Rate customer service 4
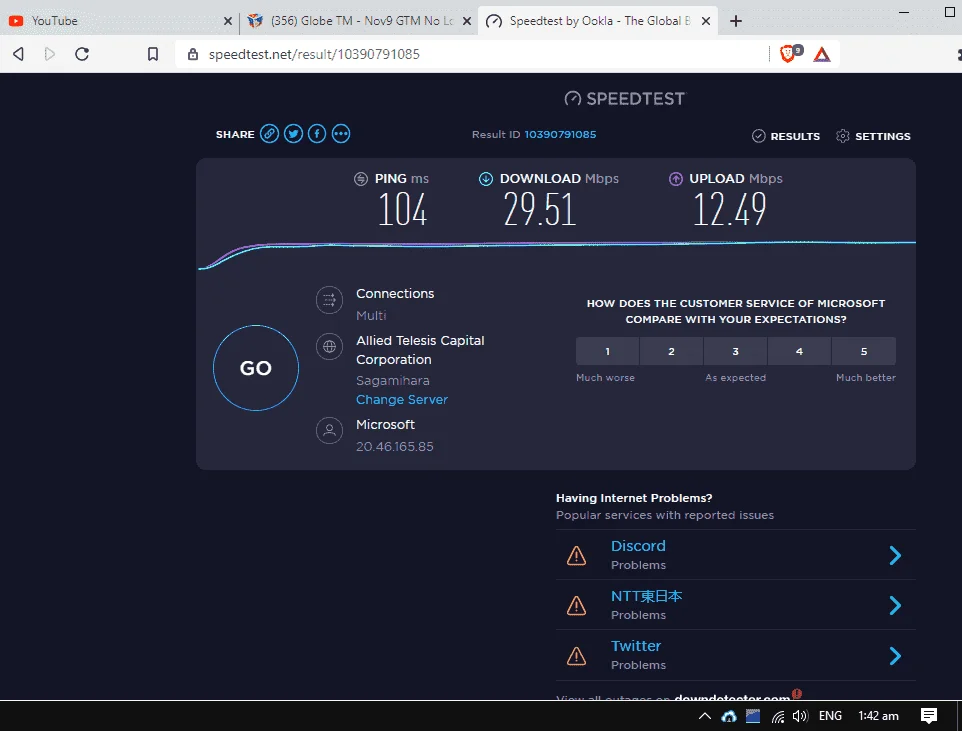The height and width of the screenshot is (731, 962). (x=799, y=352)
